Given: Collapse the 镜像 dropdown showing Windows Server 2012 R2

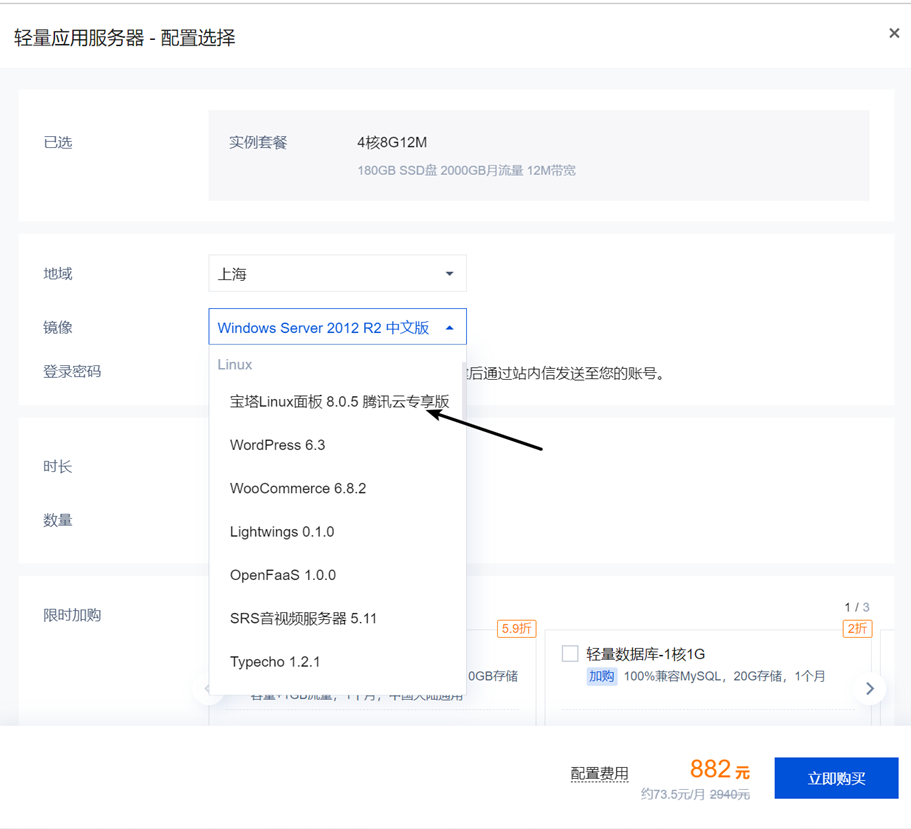Looking at the screenshot, I should [x=337, y=327].
